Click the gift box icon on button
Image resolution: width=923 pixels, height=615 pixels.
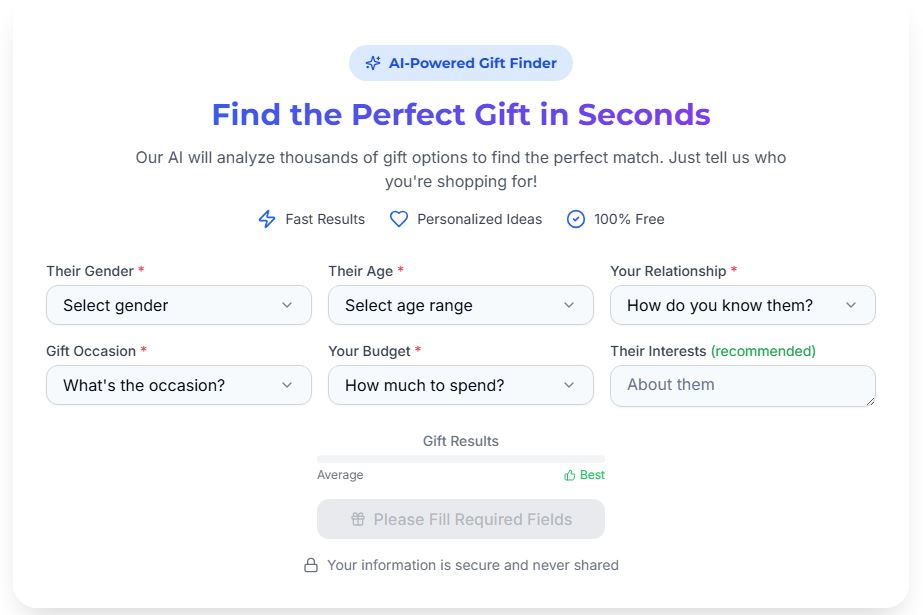(358, 519)
